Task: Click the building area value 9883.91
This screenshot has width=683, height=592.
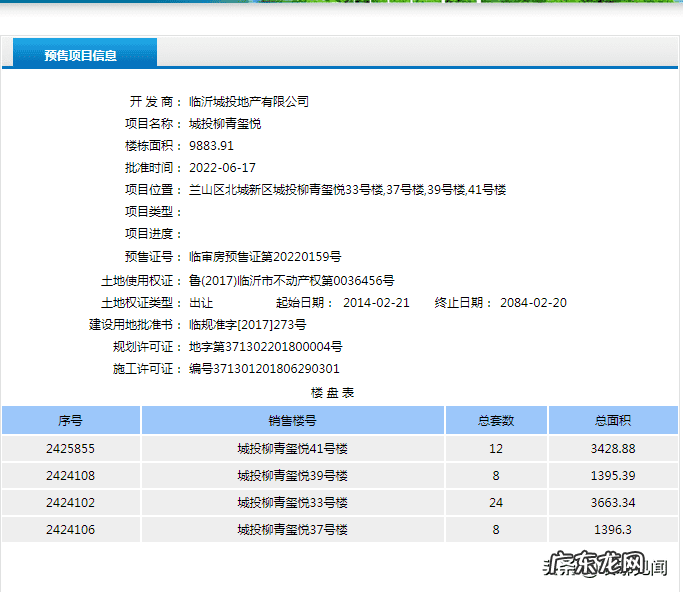Action: click(x=211, y=146)
